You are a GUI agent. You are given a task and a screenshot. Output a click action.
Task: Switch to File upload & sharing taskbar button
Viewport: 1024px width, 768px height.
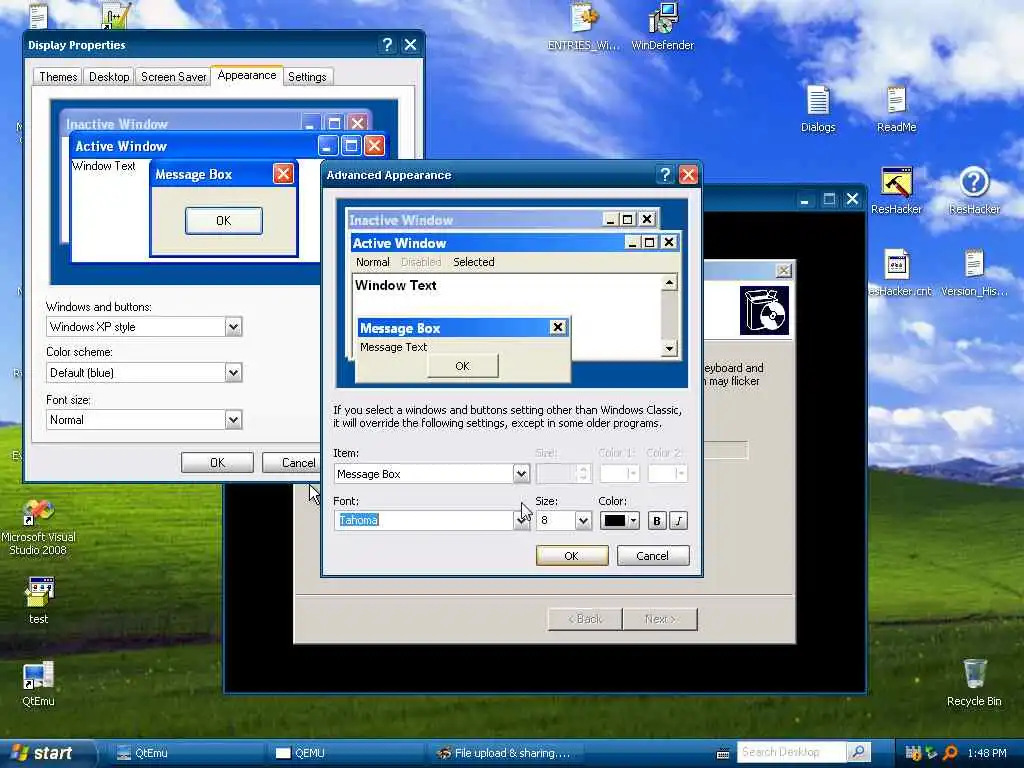(x=504, y=753)
